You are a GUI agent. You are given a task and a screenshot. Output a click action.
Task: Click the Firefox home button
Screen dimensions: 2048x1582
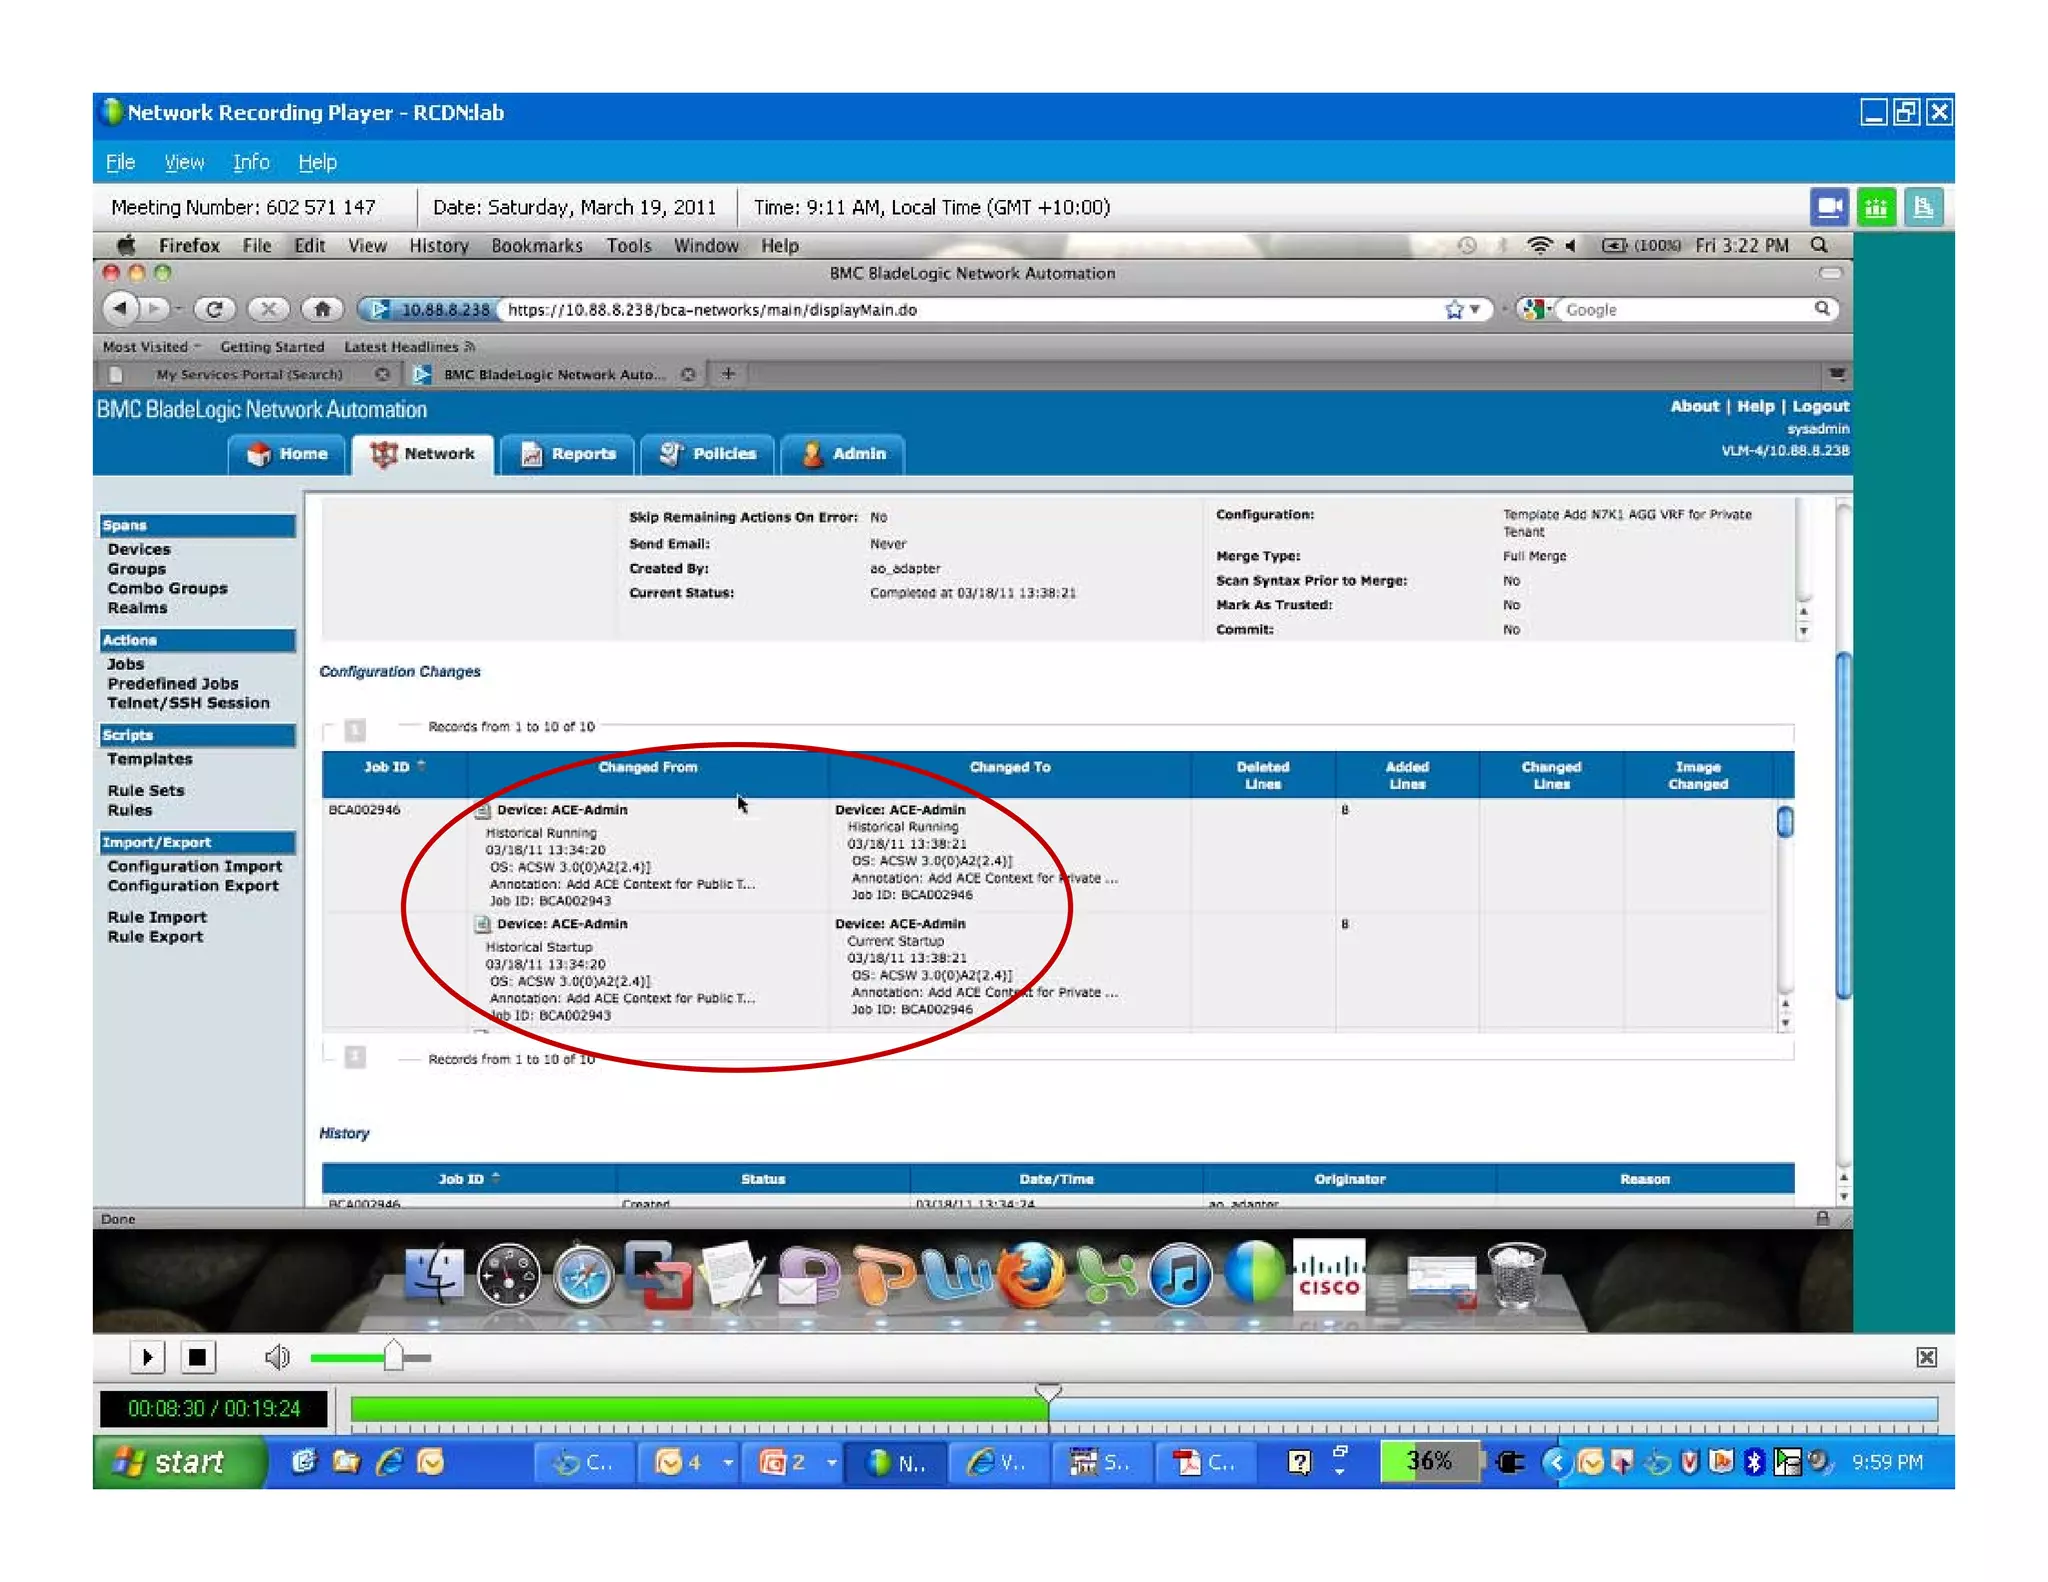[322, 310]
